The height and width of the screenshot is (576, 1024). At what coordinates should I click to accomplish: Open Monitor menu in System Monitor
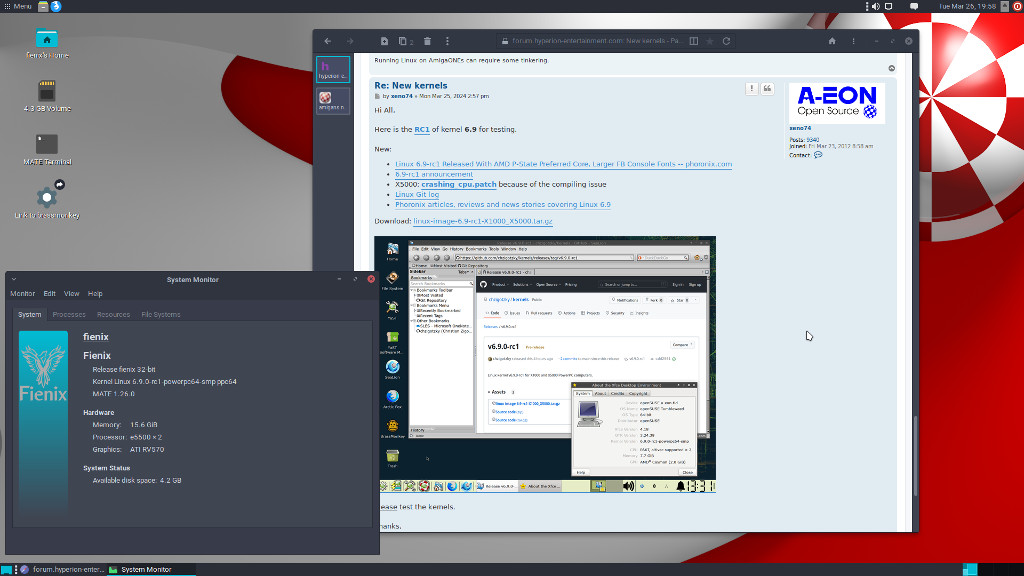point(23,294)
